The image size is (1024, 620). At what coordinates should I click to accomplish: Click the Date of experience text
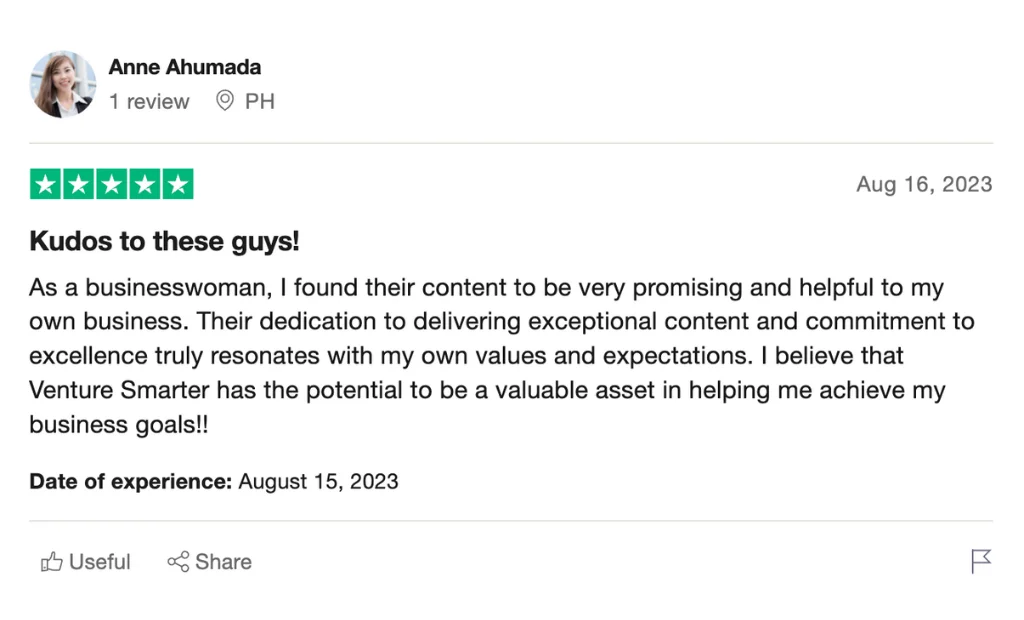[x=128, y=481]
